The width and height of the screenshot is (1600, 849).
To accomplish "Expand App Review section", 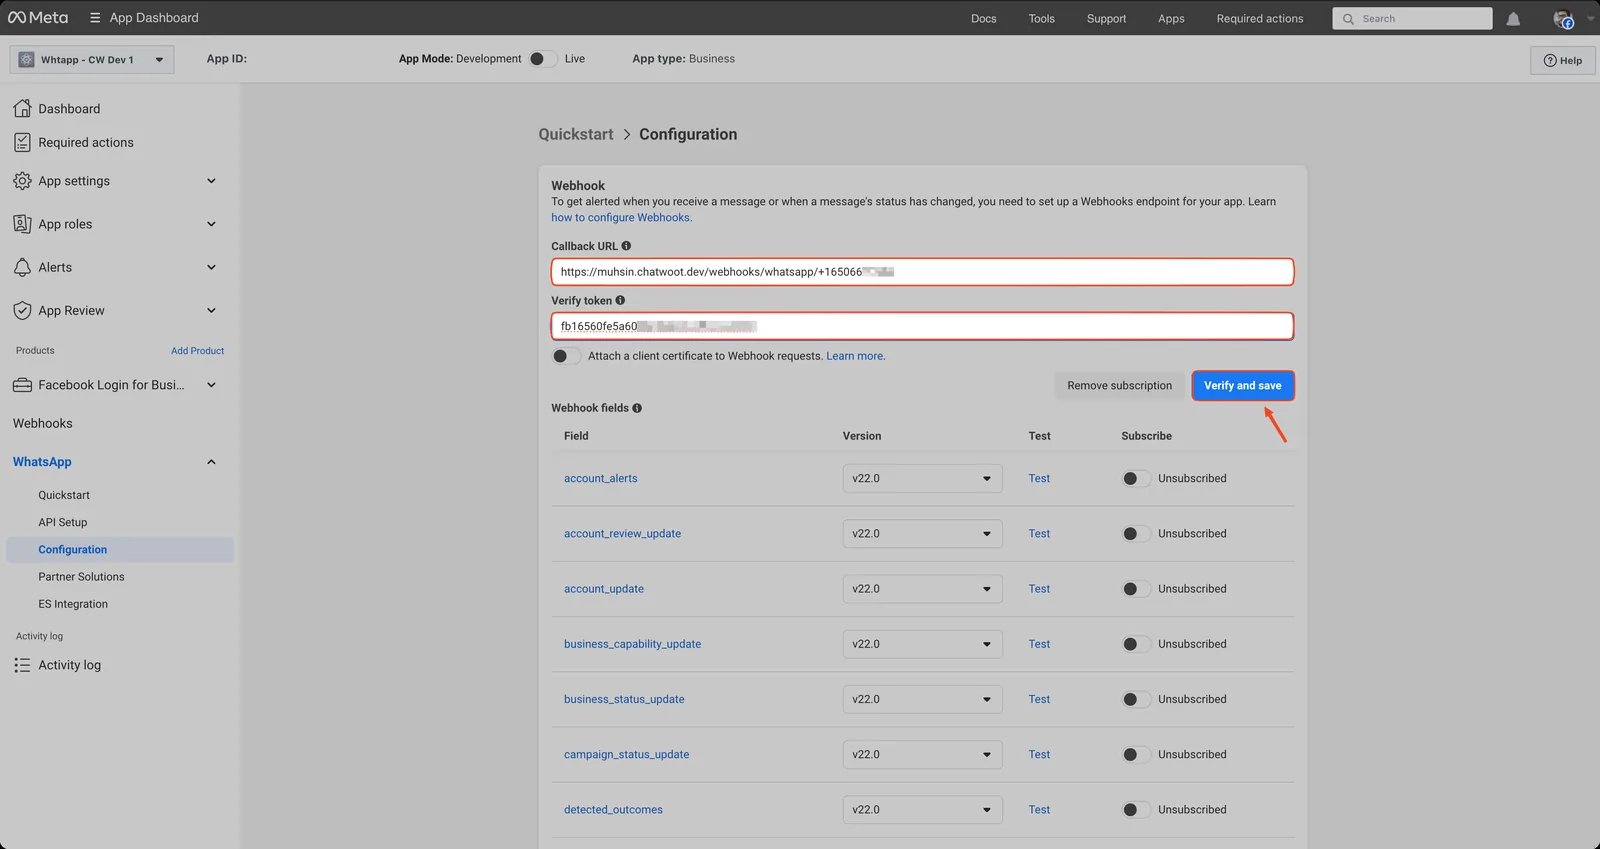I will (211, 310).
